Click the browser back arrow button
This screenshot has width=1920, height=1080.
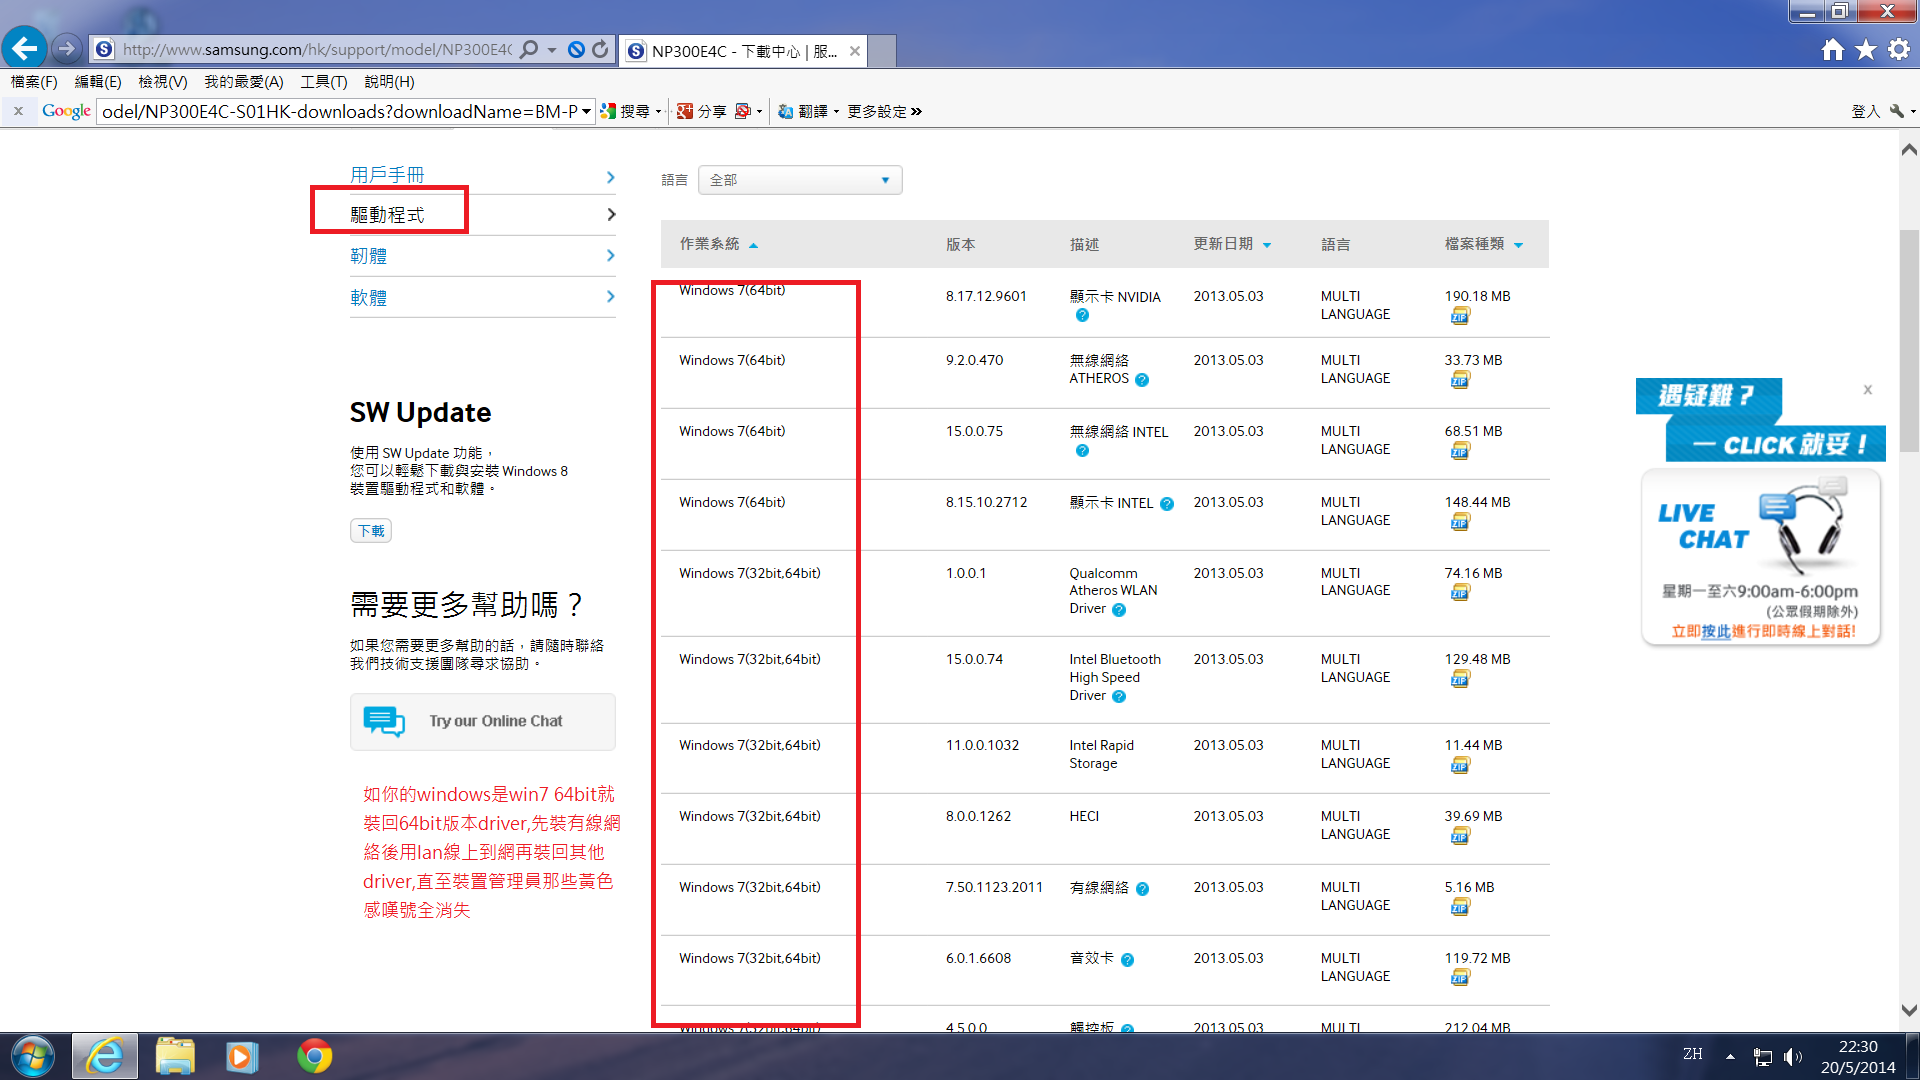point(24,48)
